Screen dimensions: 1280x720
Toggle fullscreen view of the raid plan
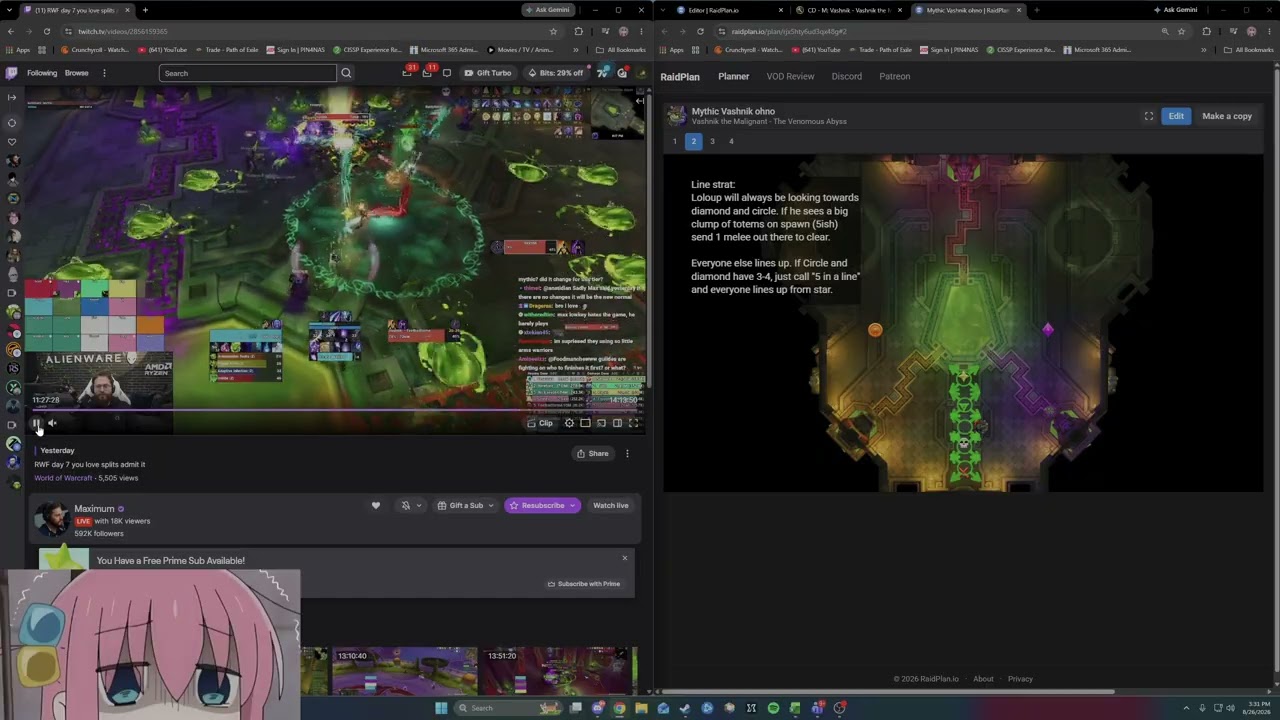[x=1149, y=116]
